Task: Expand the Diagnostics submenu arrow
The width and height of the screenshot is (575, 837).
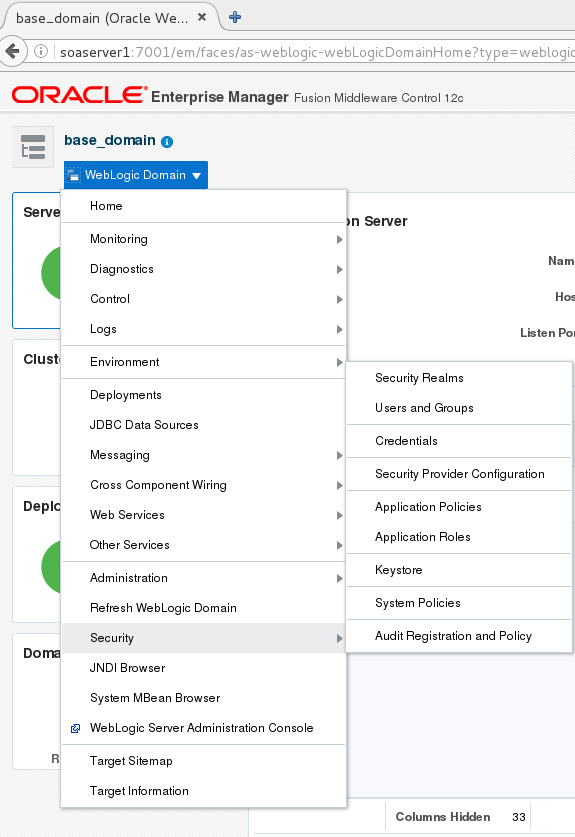Action: click(x=339, y=270)
